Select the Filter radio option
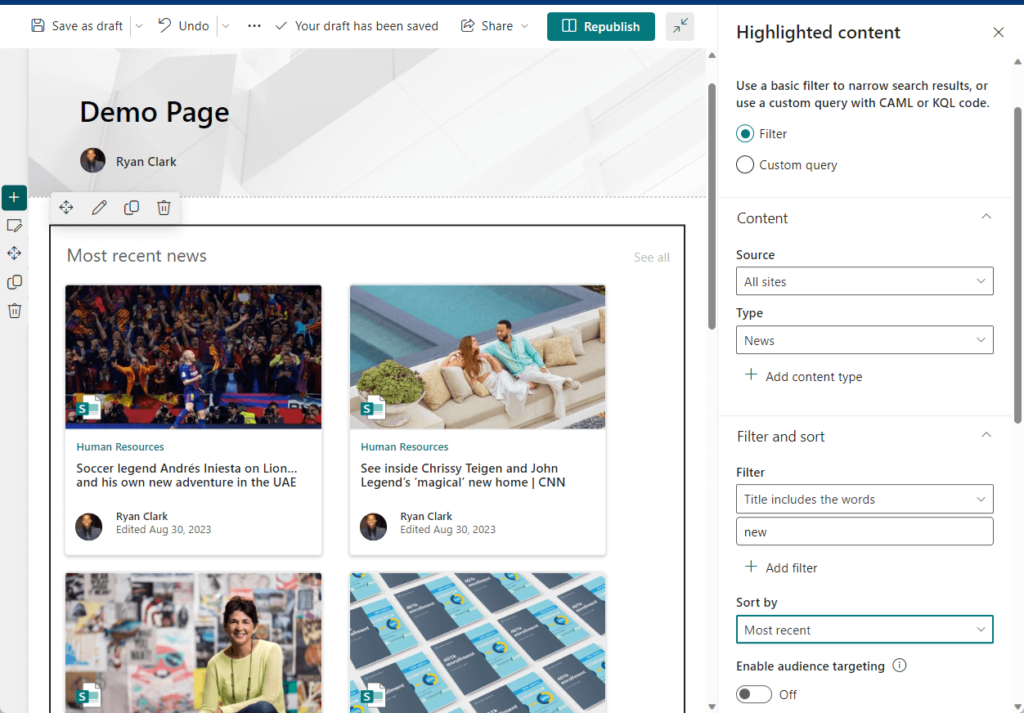Viewport: 1024px width, 713px height. click(x=745, y=134)
